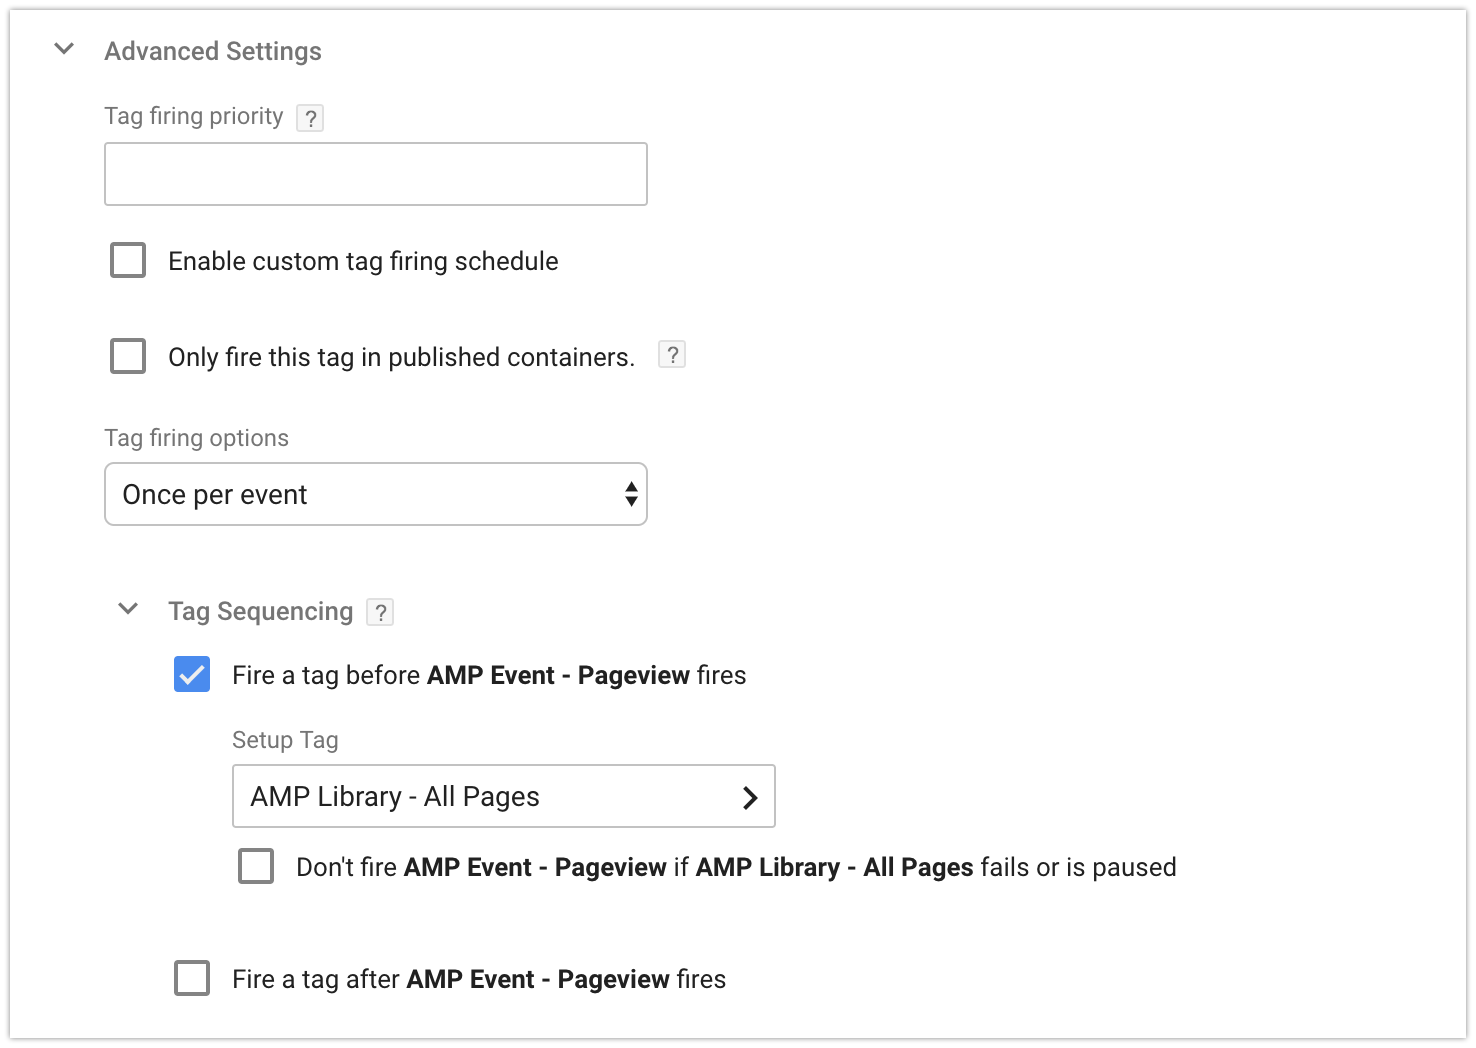Image resolution: width=1476 pixels, height=1048 pixels.
Task: Open the "AMP Library - All Pages" setup tag selector
Action: click(x=503, y=796)
